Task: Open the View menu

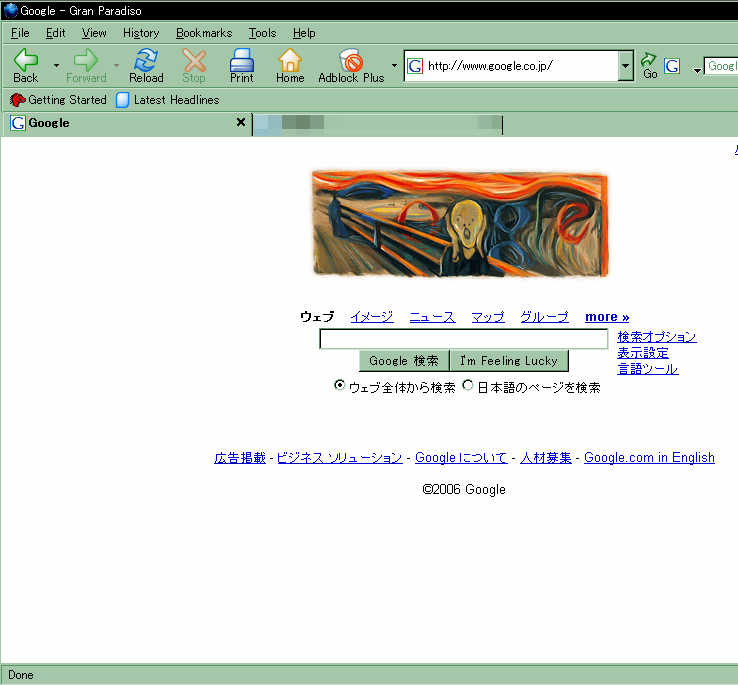Action: coord(94,33)
